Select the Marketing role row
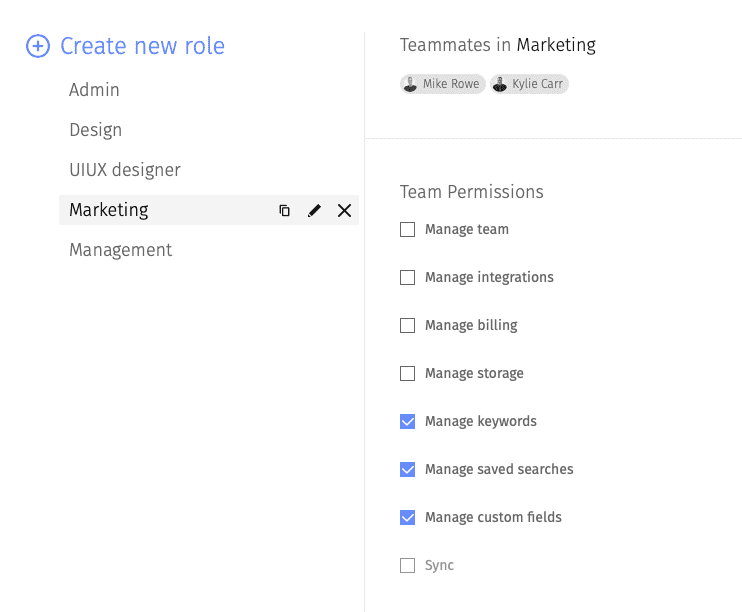The width and height of the screenshot is (742, 612). [209, 210]
